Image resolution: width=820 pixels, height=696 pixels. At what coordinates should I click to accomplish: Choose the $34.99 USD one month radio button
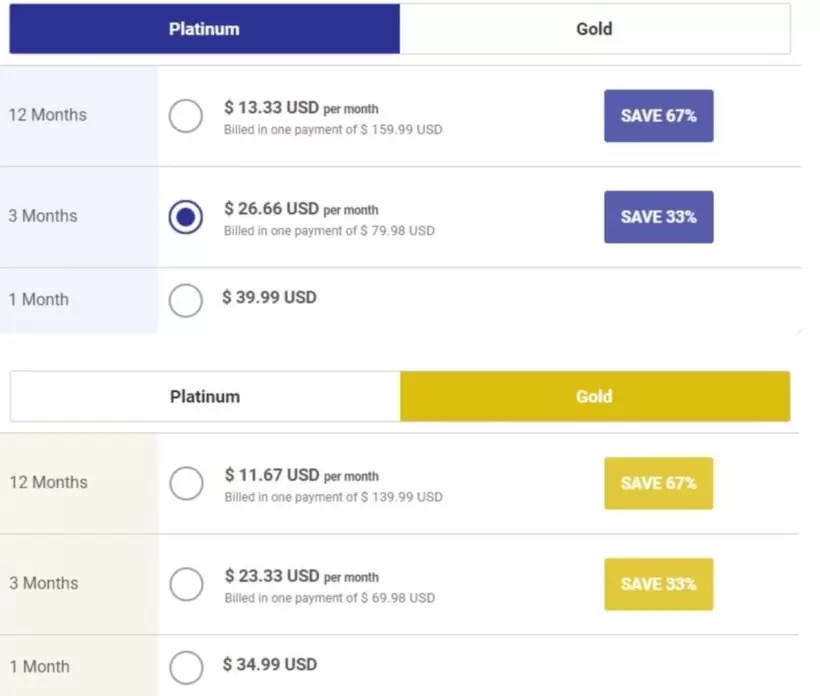point(186,666)
